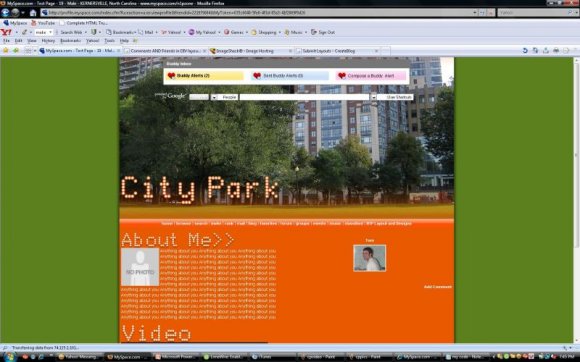Click the pencil icon on Yahoo toolbar
The image size is (580, 362).
pyautogui.click(x=24, y=32)
